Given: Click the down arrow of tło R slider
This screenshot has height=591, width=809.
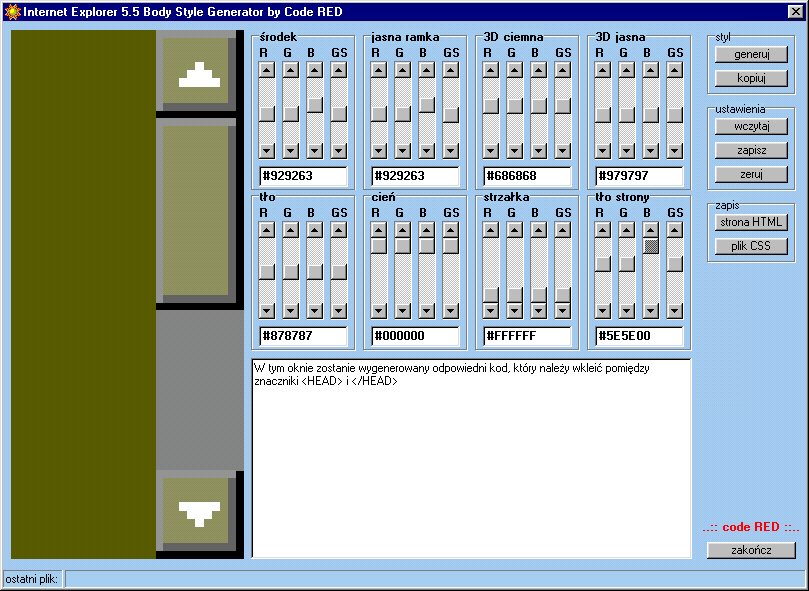Looking at the screenshot, I should point(267,311).
